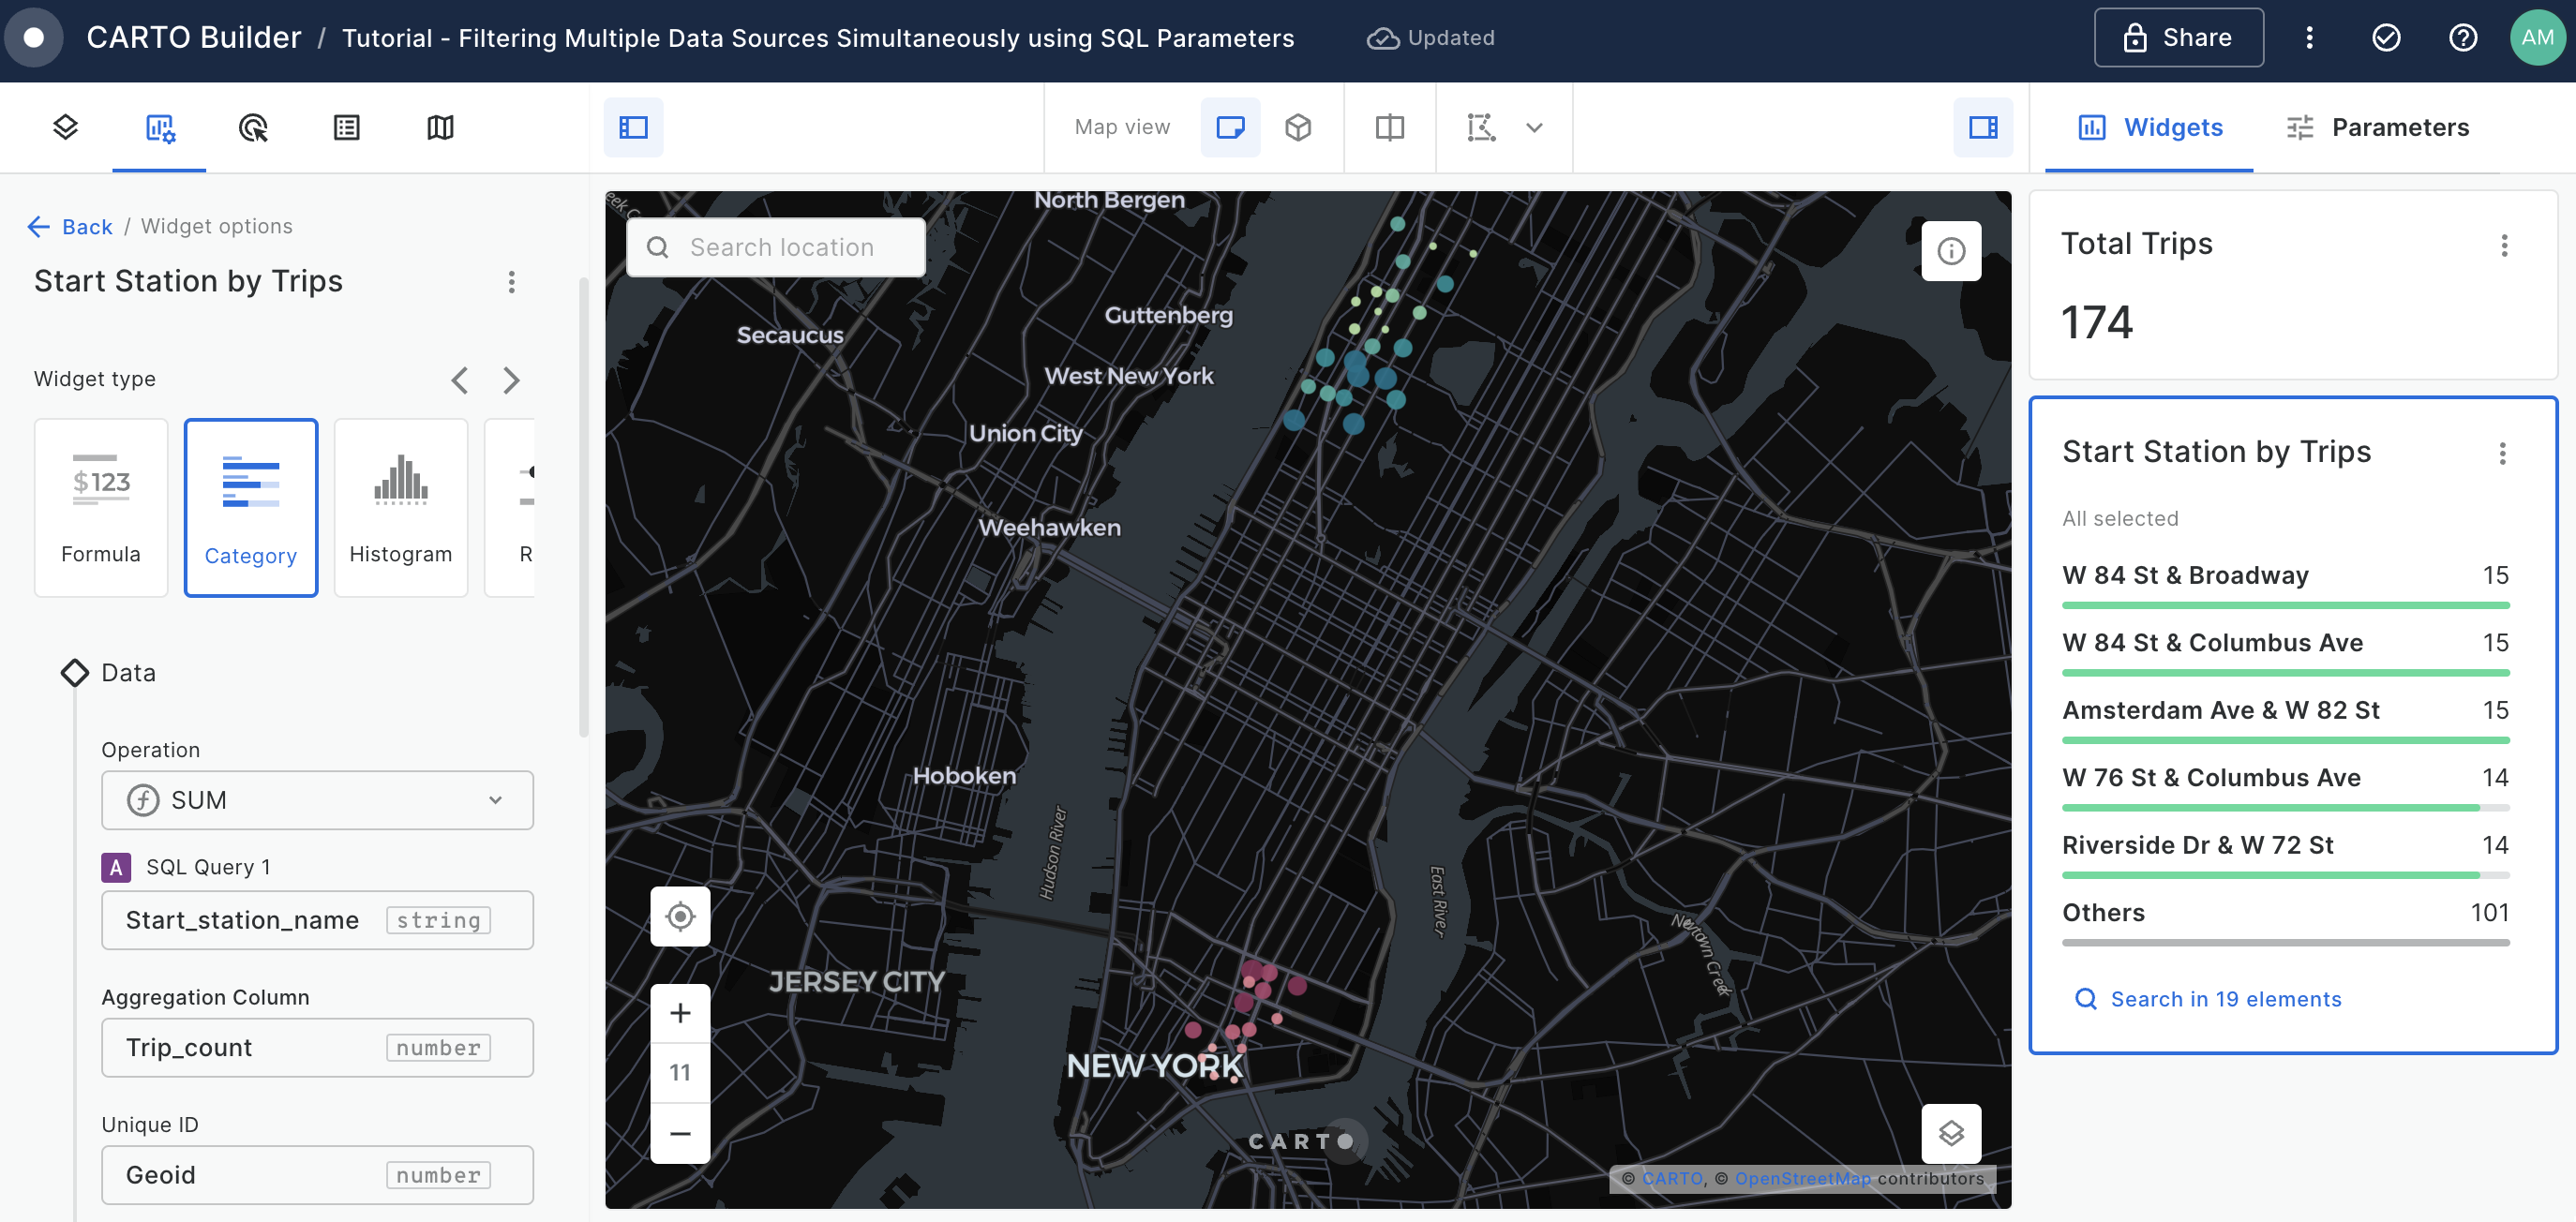Image resolution: width=2576 pixels, height=1222 pixels.
Task: Open the Start_station_name column selector
Action: [317, 919]
